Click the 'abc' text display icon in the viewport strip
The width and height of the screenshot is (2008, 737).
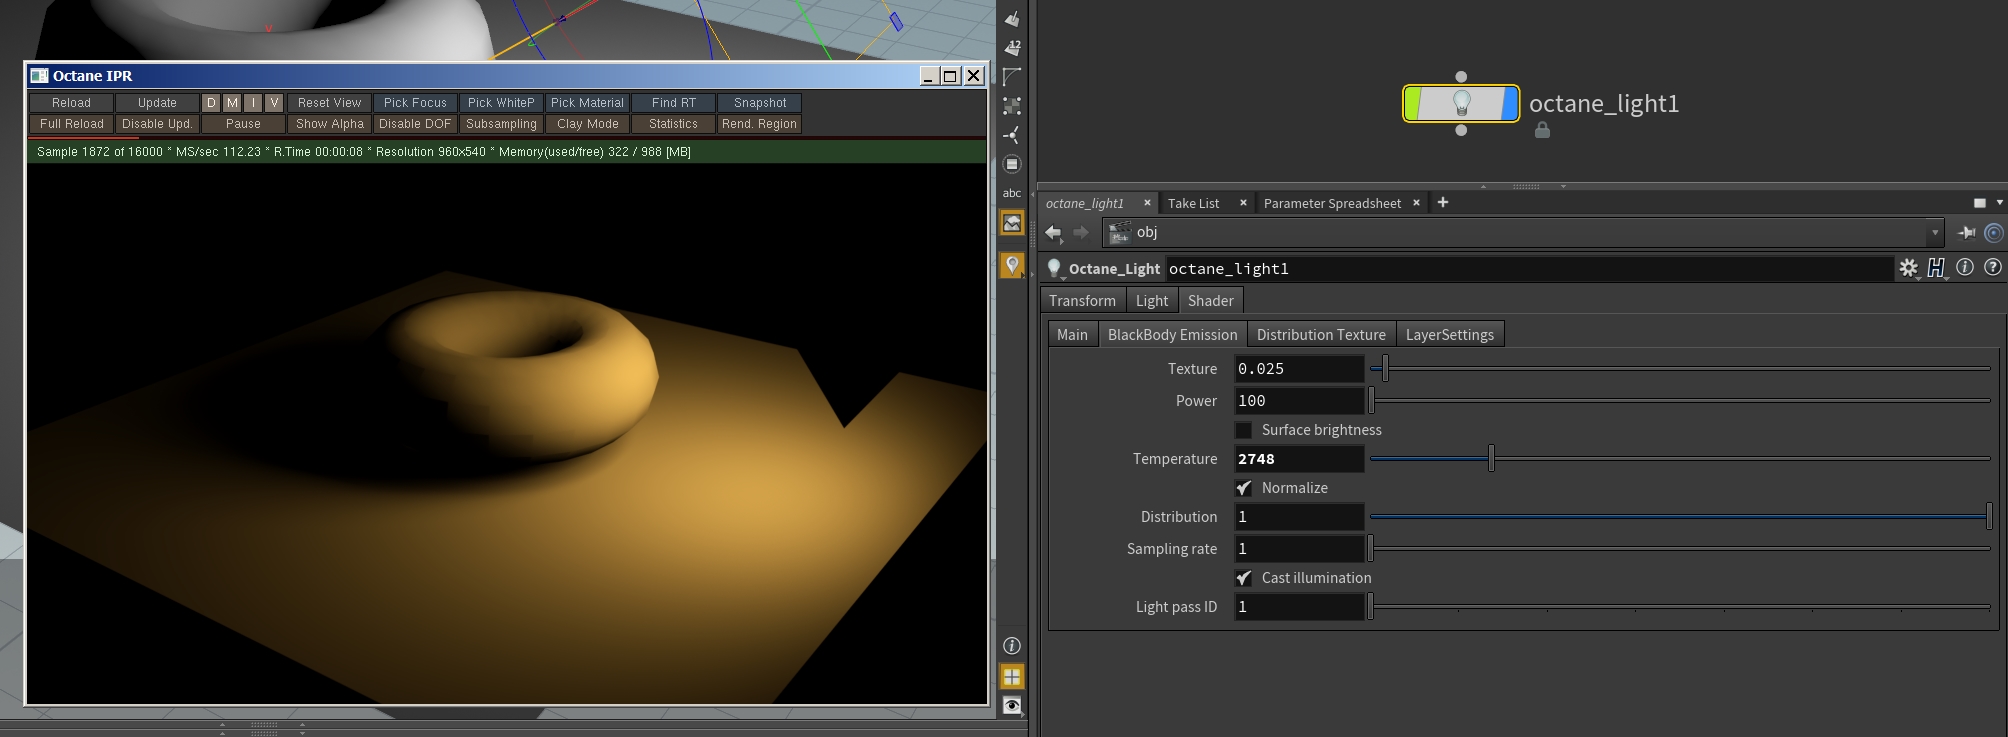click(x=1012, y=193)
